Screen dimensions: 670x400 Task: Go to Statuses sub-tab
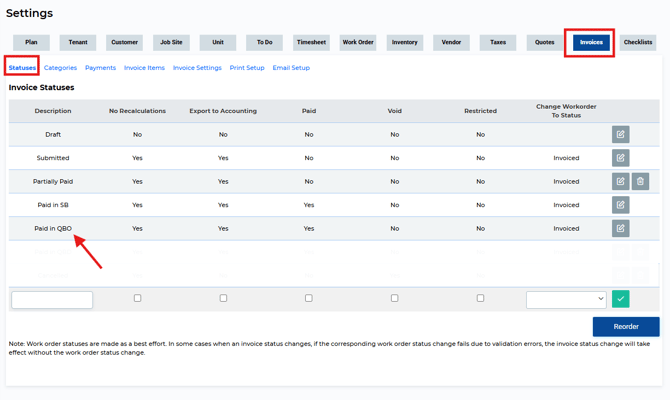[22, 68]
